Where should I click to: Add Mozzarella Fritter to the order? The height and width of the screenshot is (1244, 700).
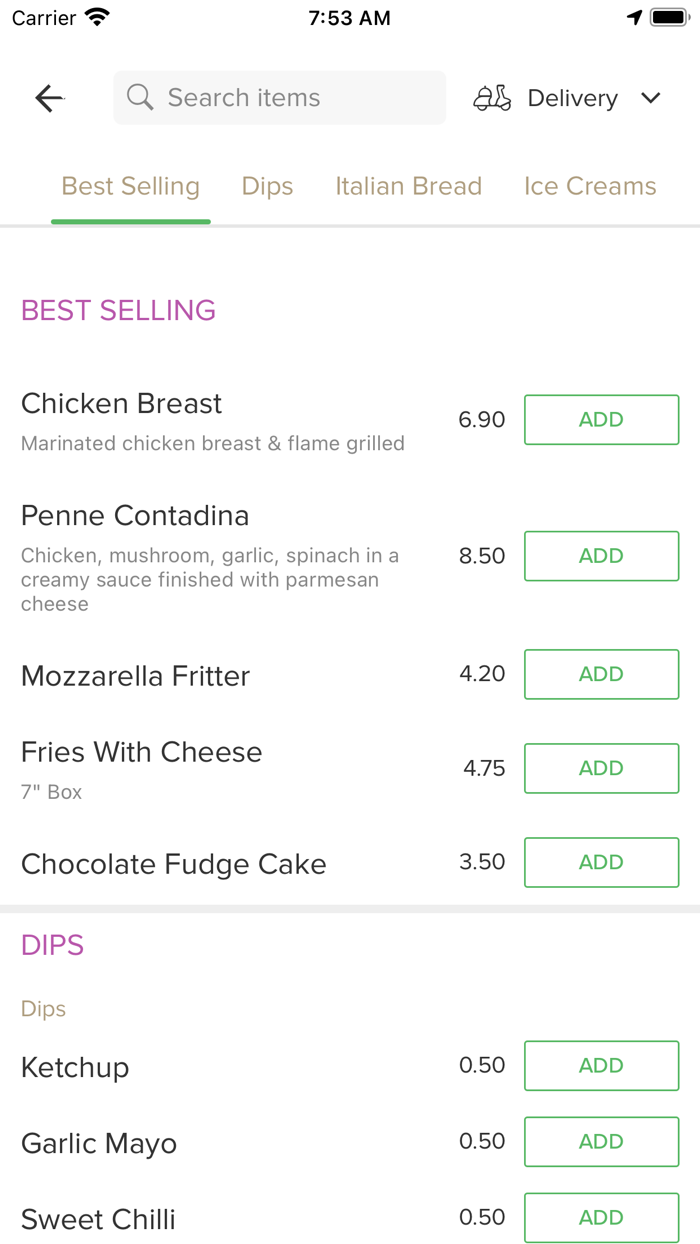click(x=601, y=674)
